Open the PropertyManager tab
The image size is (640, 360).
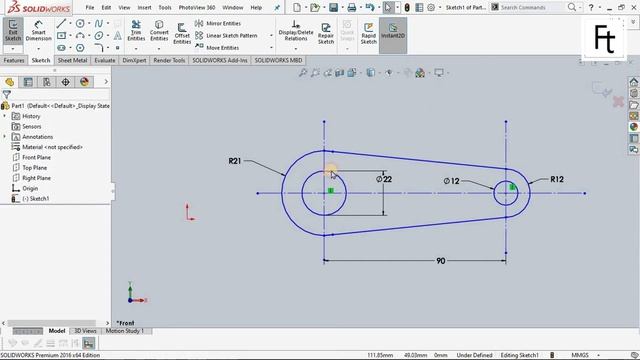tap(28, 82)
